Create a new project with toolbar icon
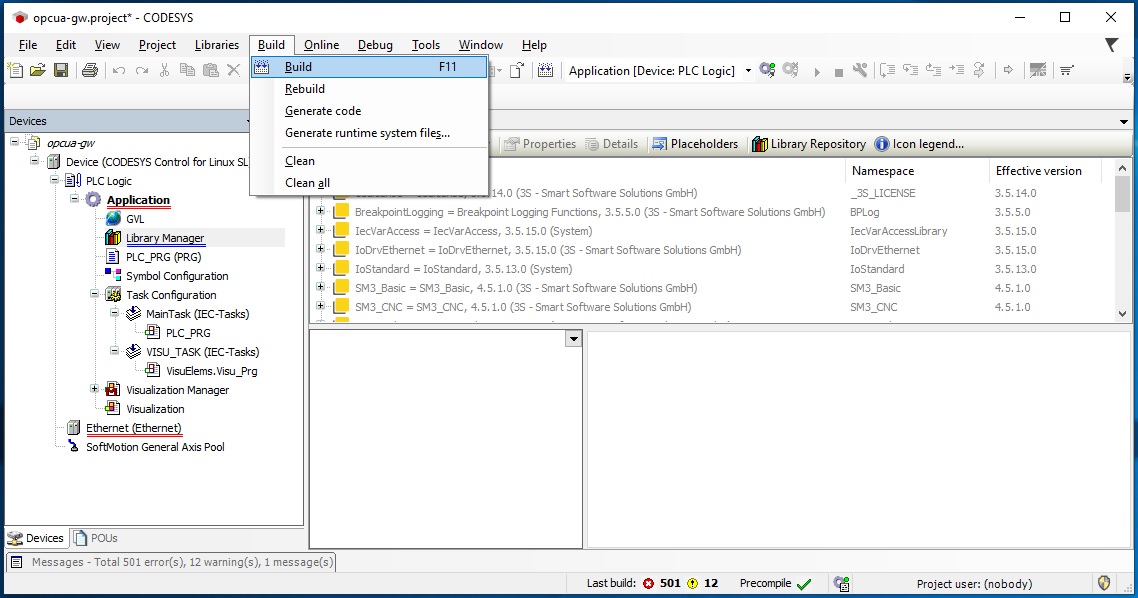Screen dimensions: 1138x598 (15, 70)
